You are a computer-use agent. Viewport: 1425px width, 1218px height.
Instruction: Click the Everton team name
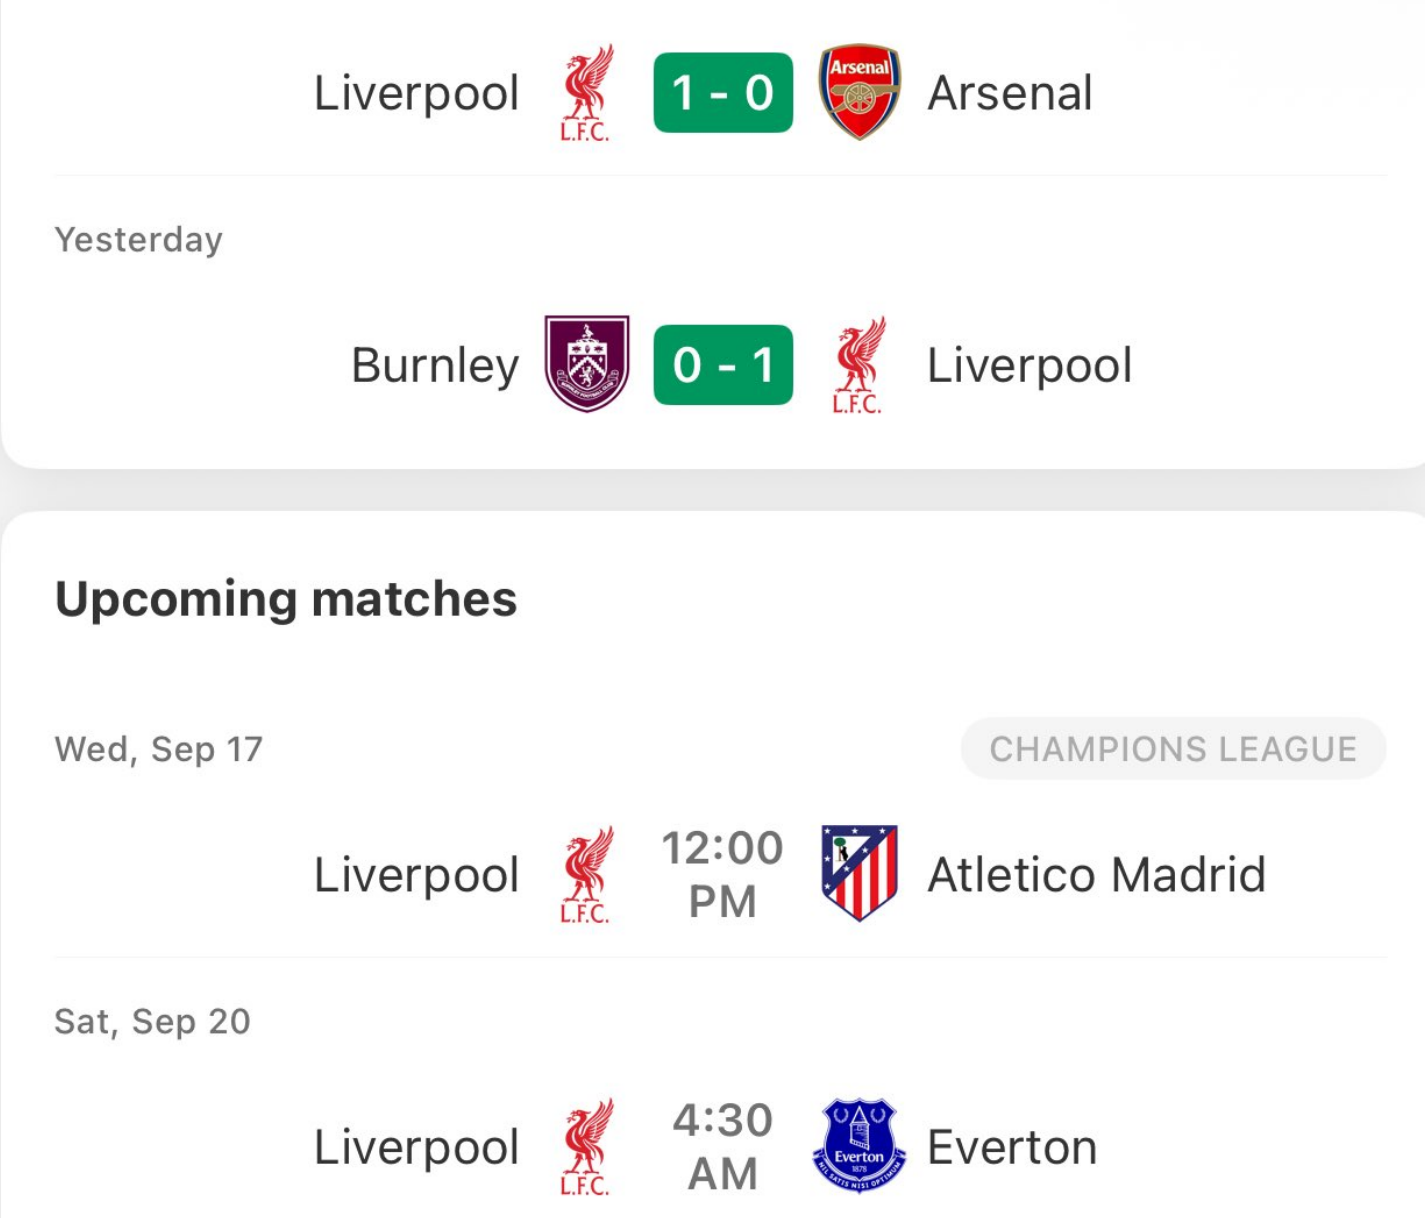click(x=1012, y=1147)
